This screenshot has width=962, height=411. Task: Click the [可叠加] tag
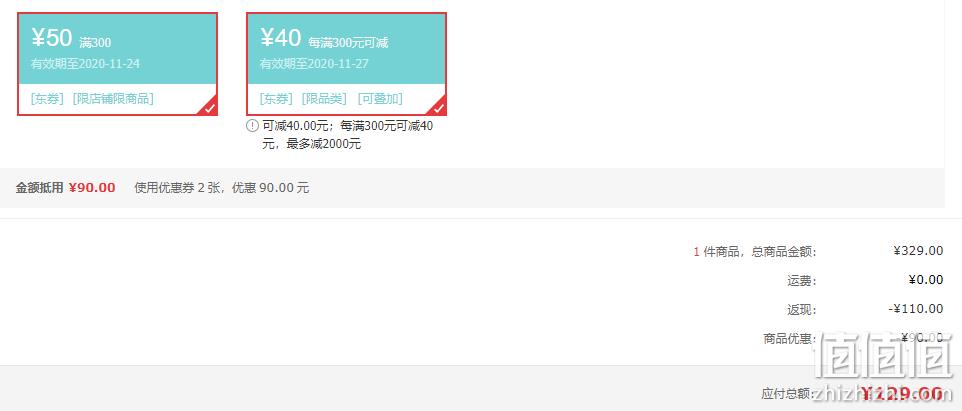click(380, 99)
